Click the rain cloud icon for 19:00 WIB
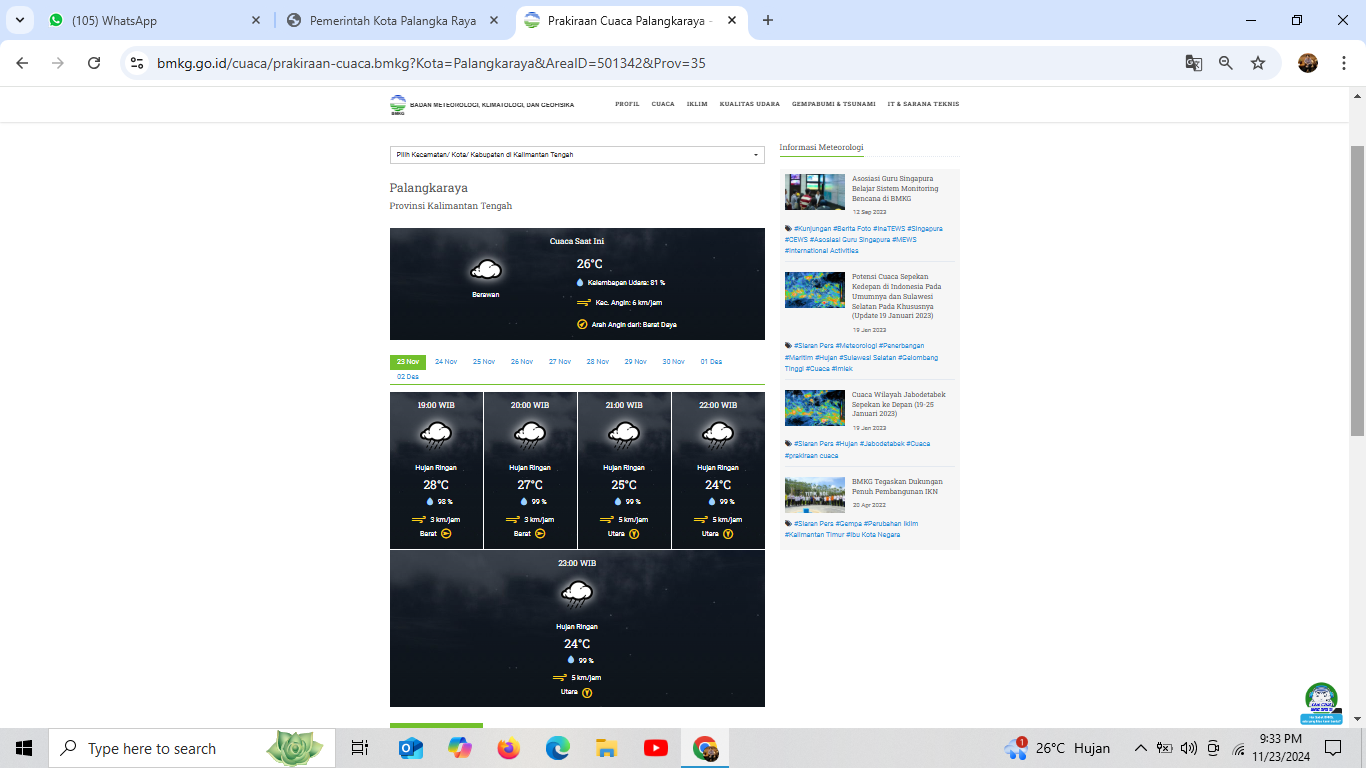1366x768 pixels. click(x=436, y=435)
